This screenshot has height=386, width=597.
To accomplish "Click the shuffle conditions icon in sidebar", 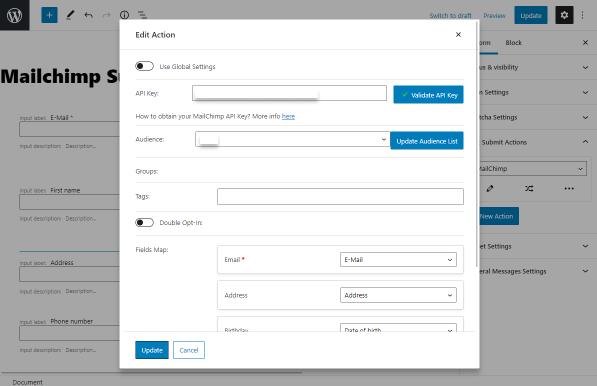I will (529, 188).
